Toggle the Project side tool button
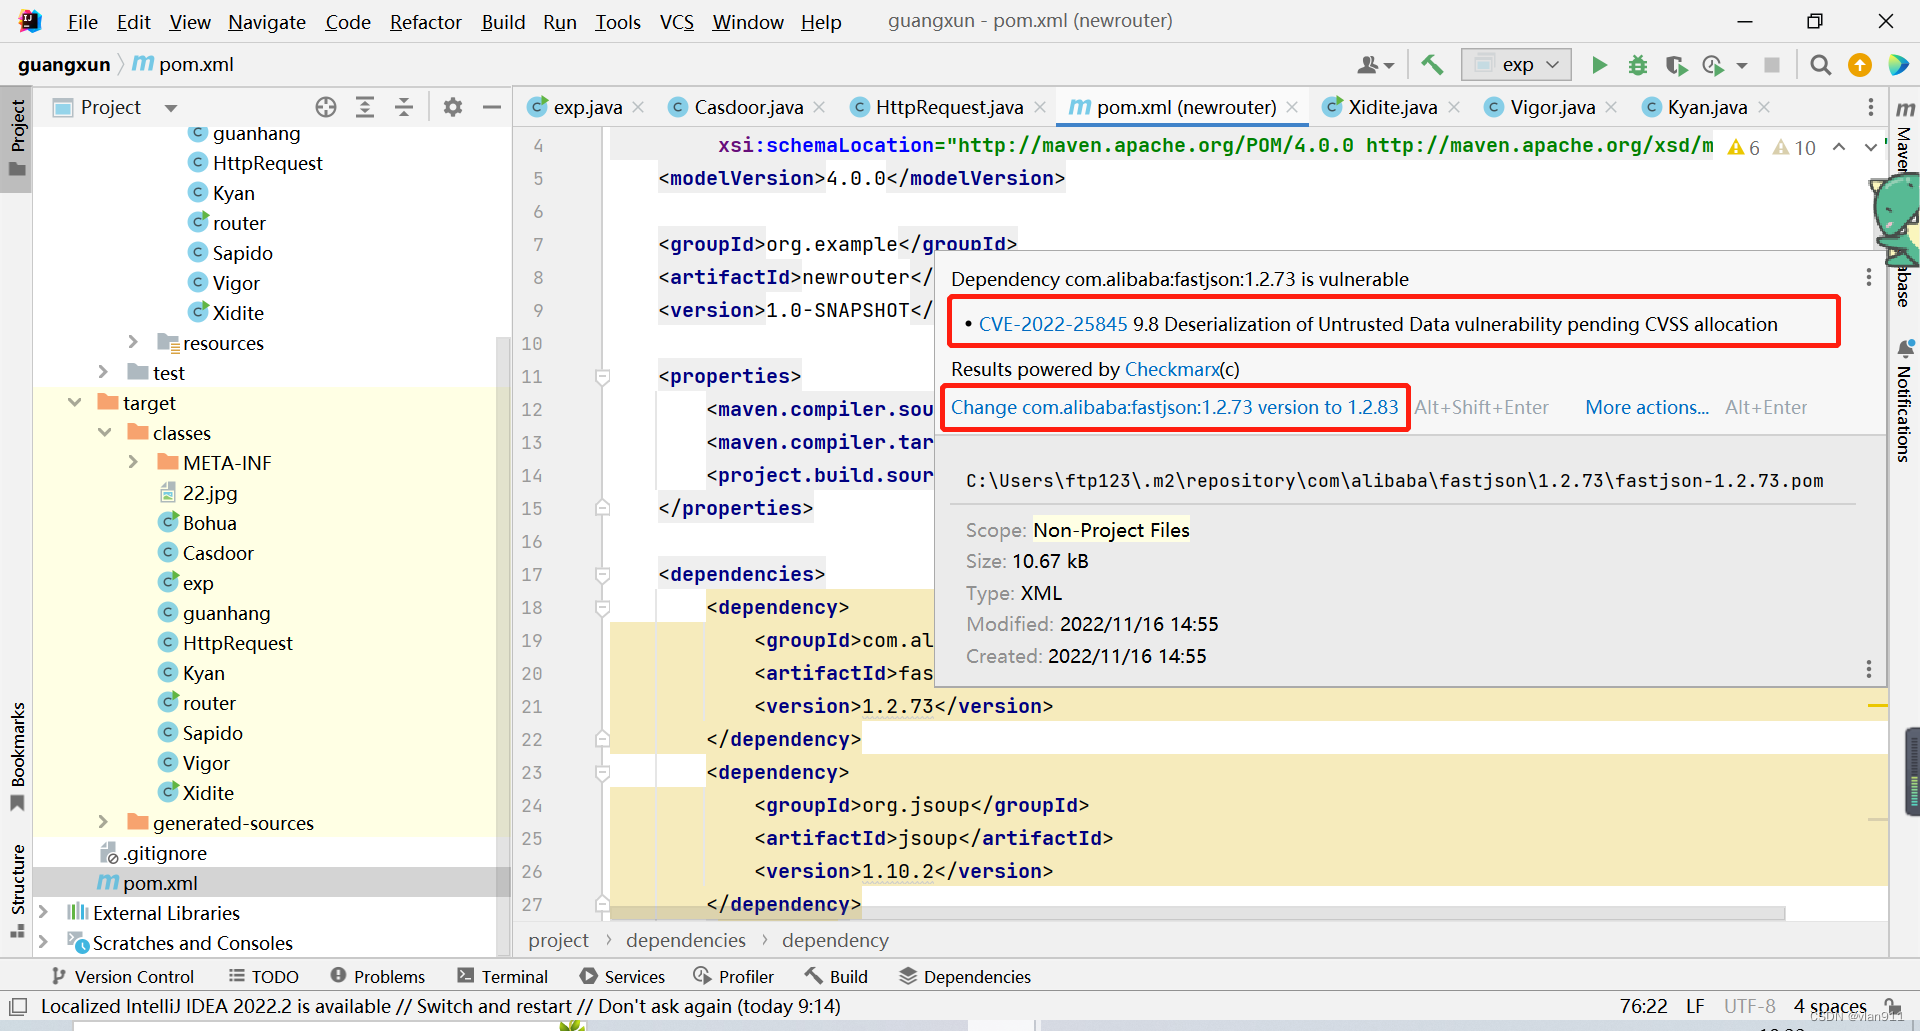Viewport: 1920px width, 1031px height. [x=17, y=137]
